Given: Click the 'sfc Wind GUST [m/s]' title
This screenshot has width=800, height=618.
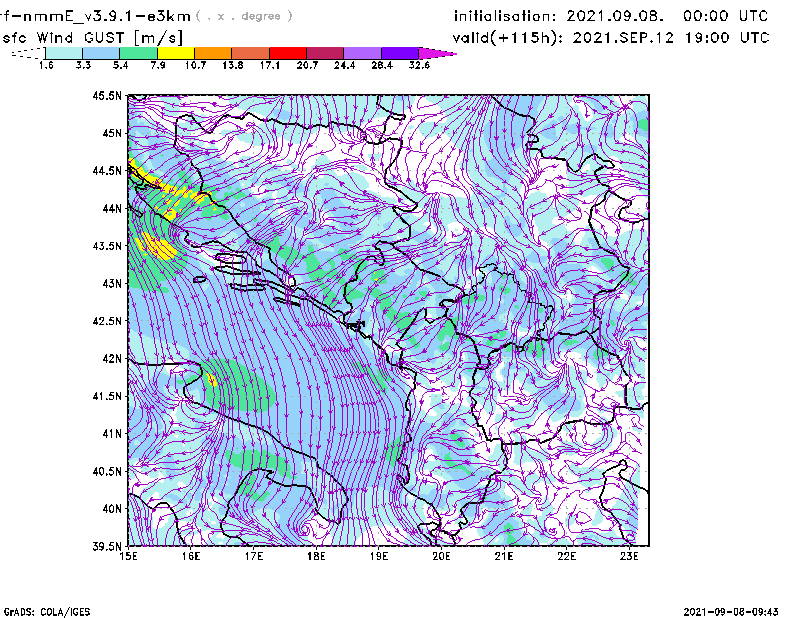Looking at the screenshot, I should pyautogui.click(x=92, y=38).
